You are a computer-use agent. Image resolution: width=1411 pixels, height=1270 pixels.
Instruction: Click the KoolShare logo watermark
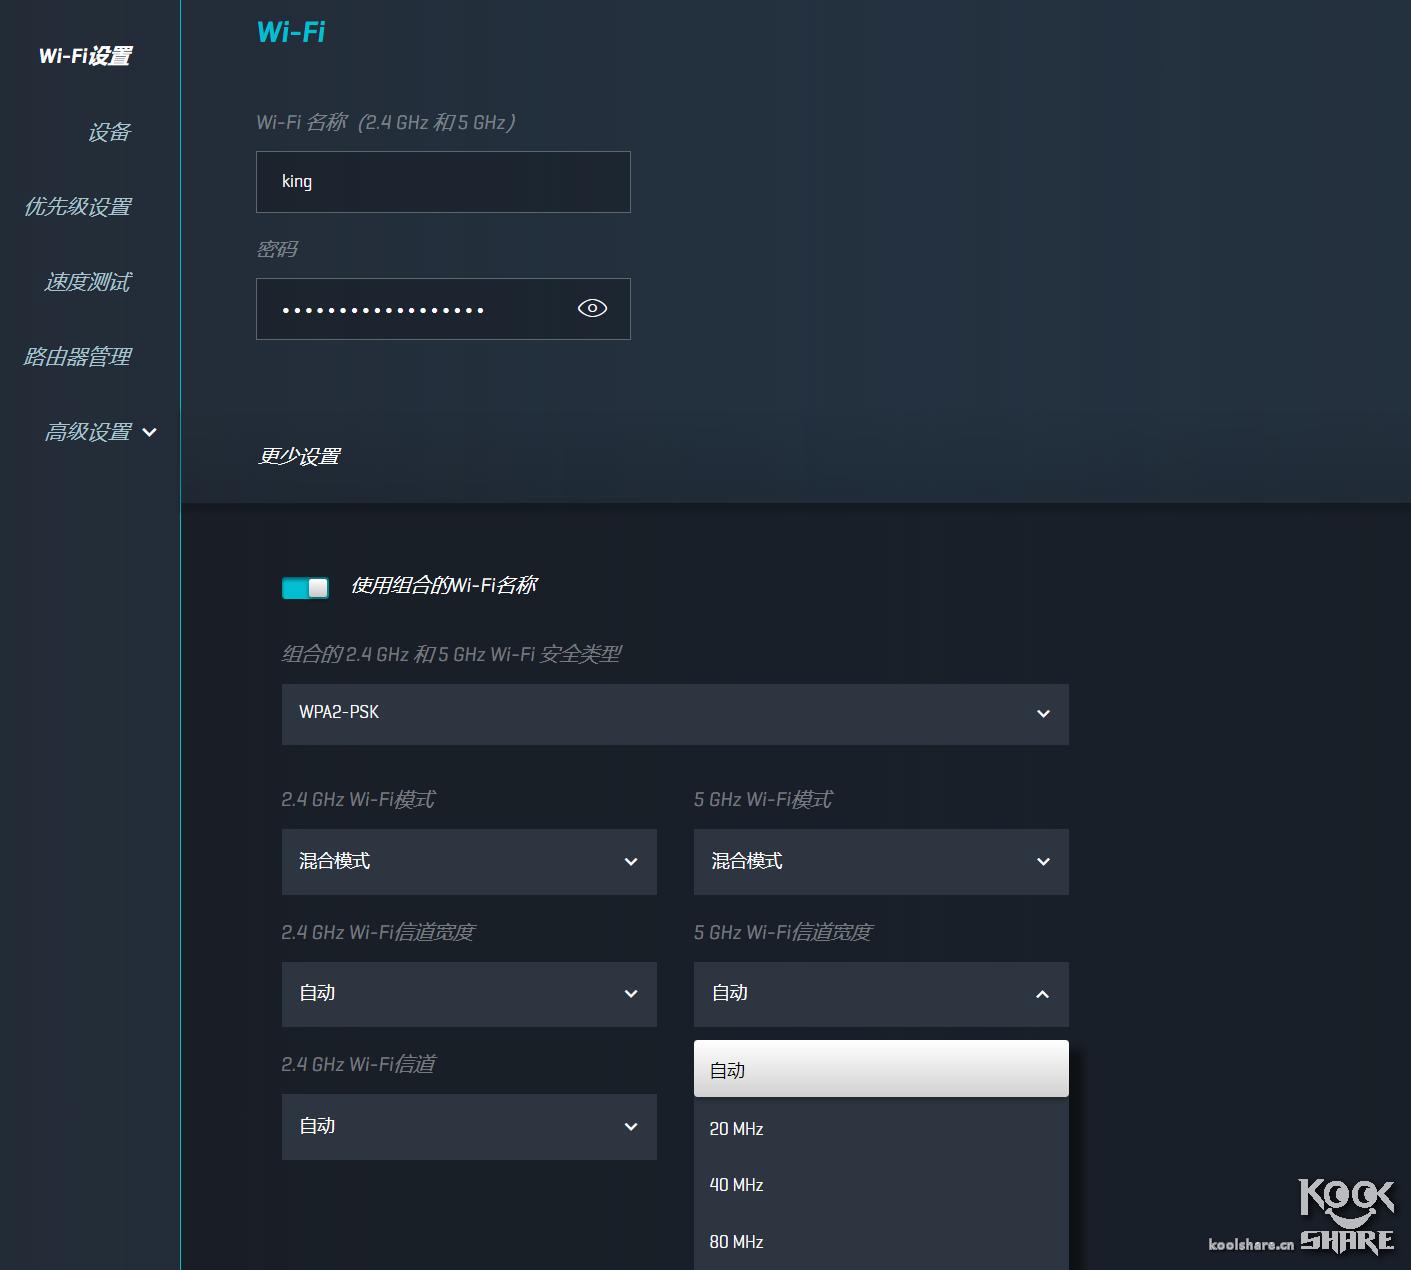coord(1345,1215)
